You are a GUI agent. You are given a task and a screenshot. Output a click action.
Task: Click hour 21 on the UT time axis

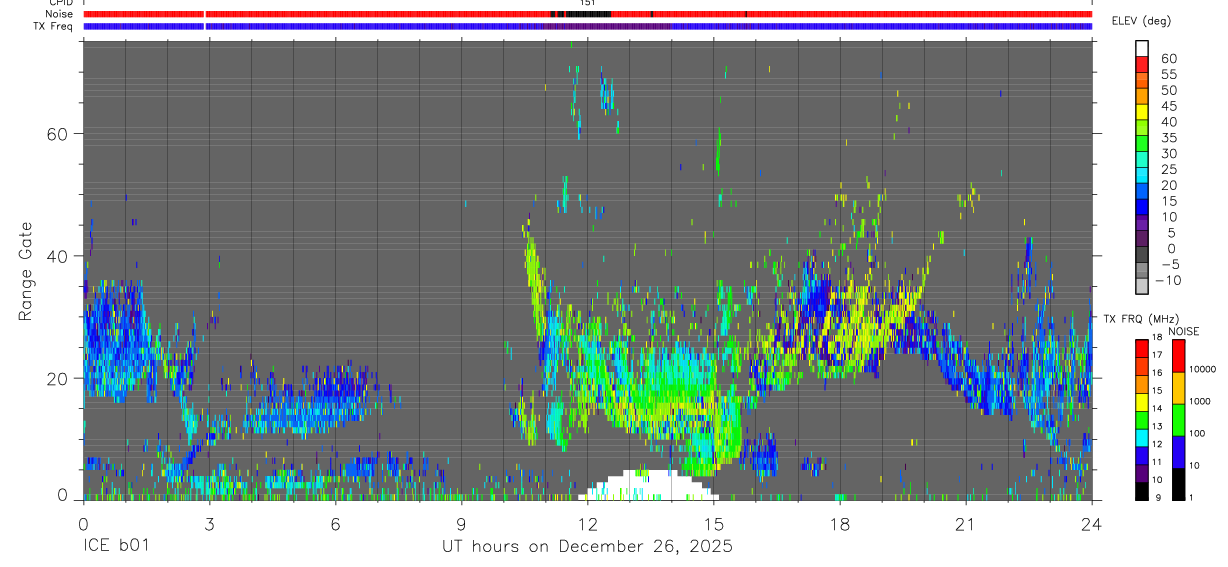pyautogui.click(x=966, y=523)
